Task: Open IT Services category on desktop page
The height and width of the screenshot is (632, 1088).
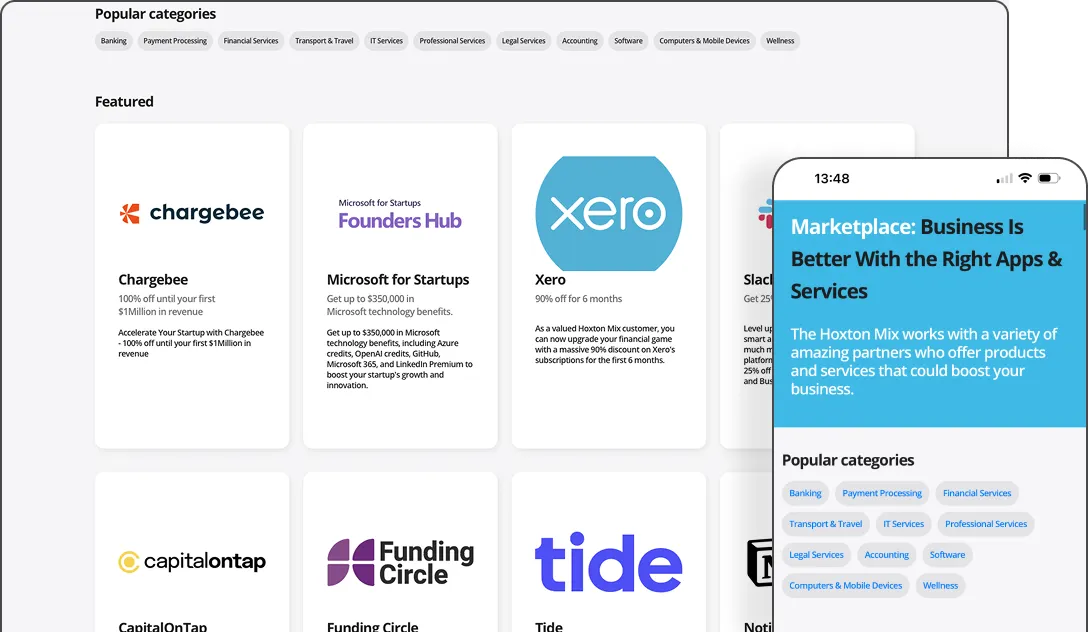Action: (386, 41)
